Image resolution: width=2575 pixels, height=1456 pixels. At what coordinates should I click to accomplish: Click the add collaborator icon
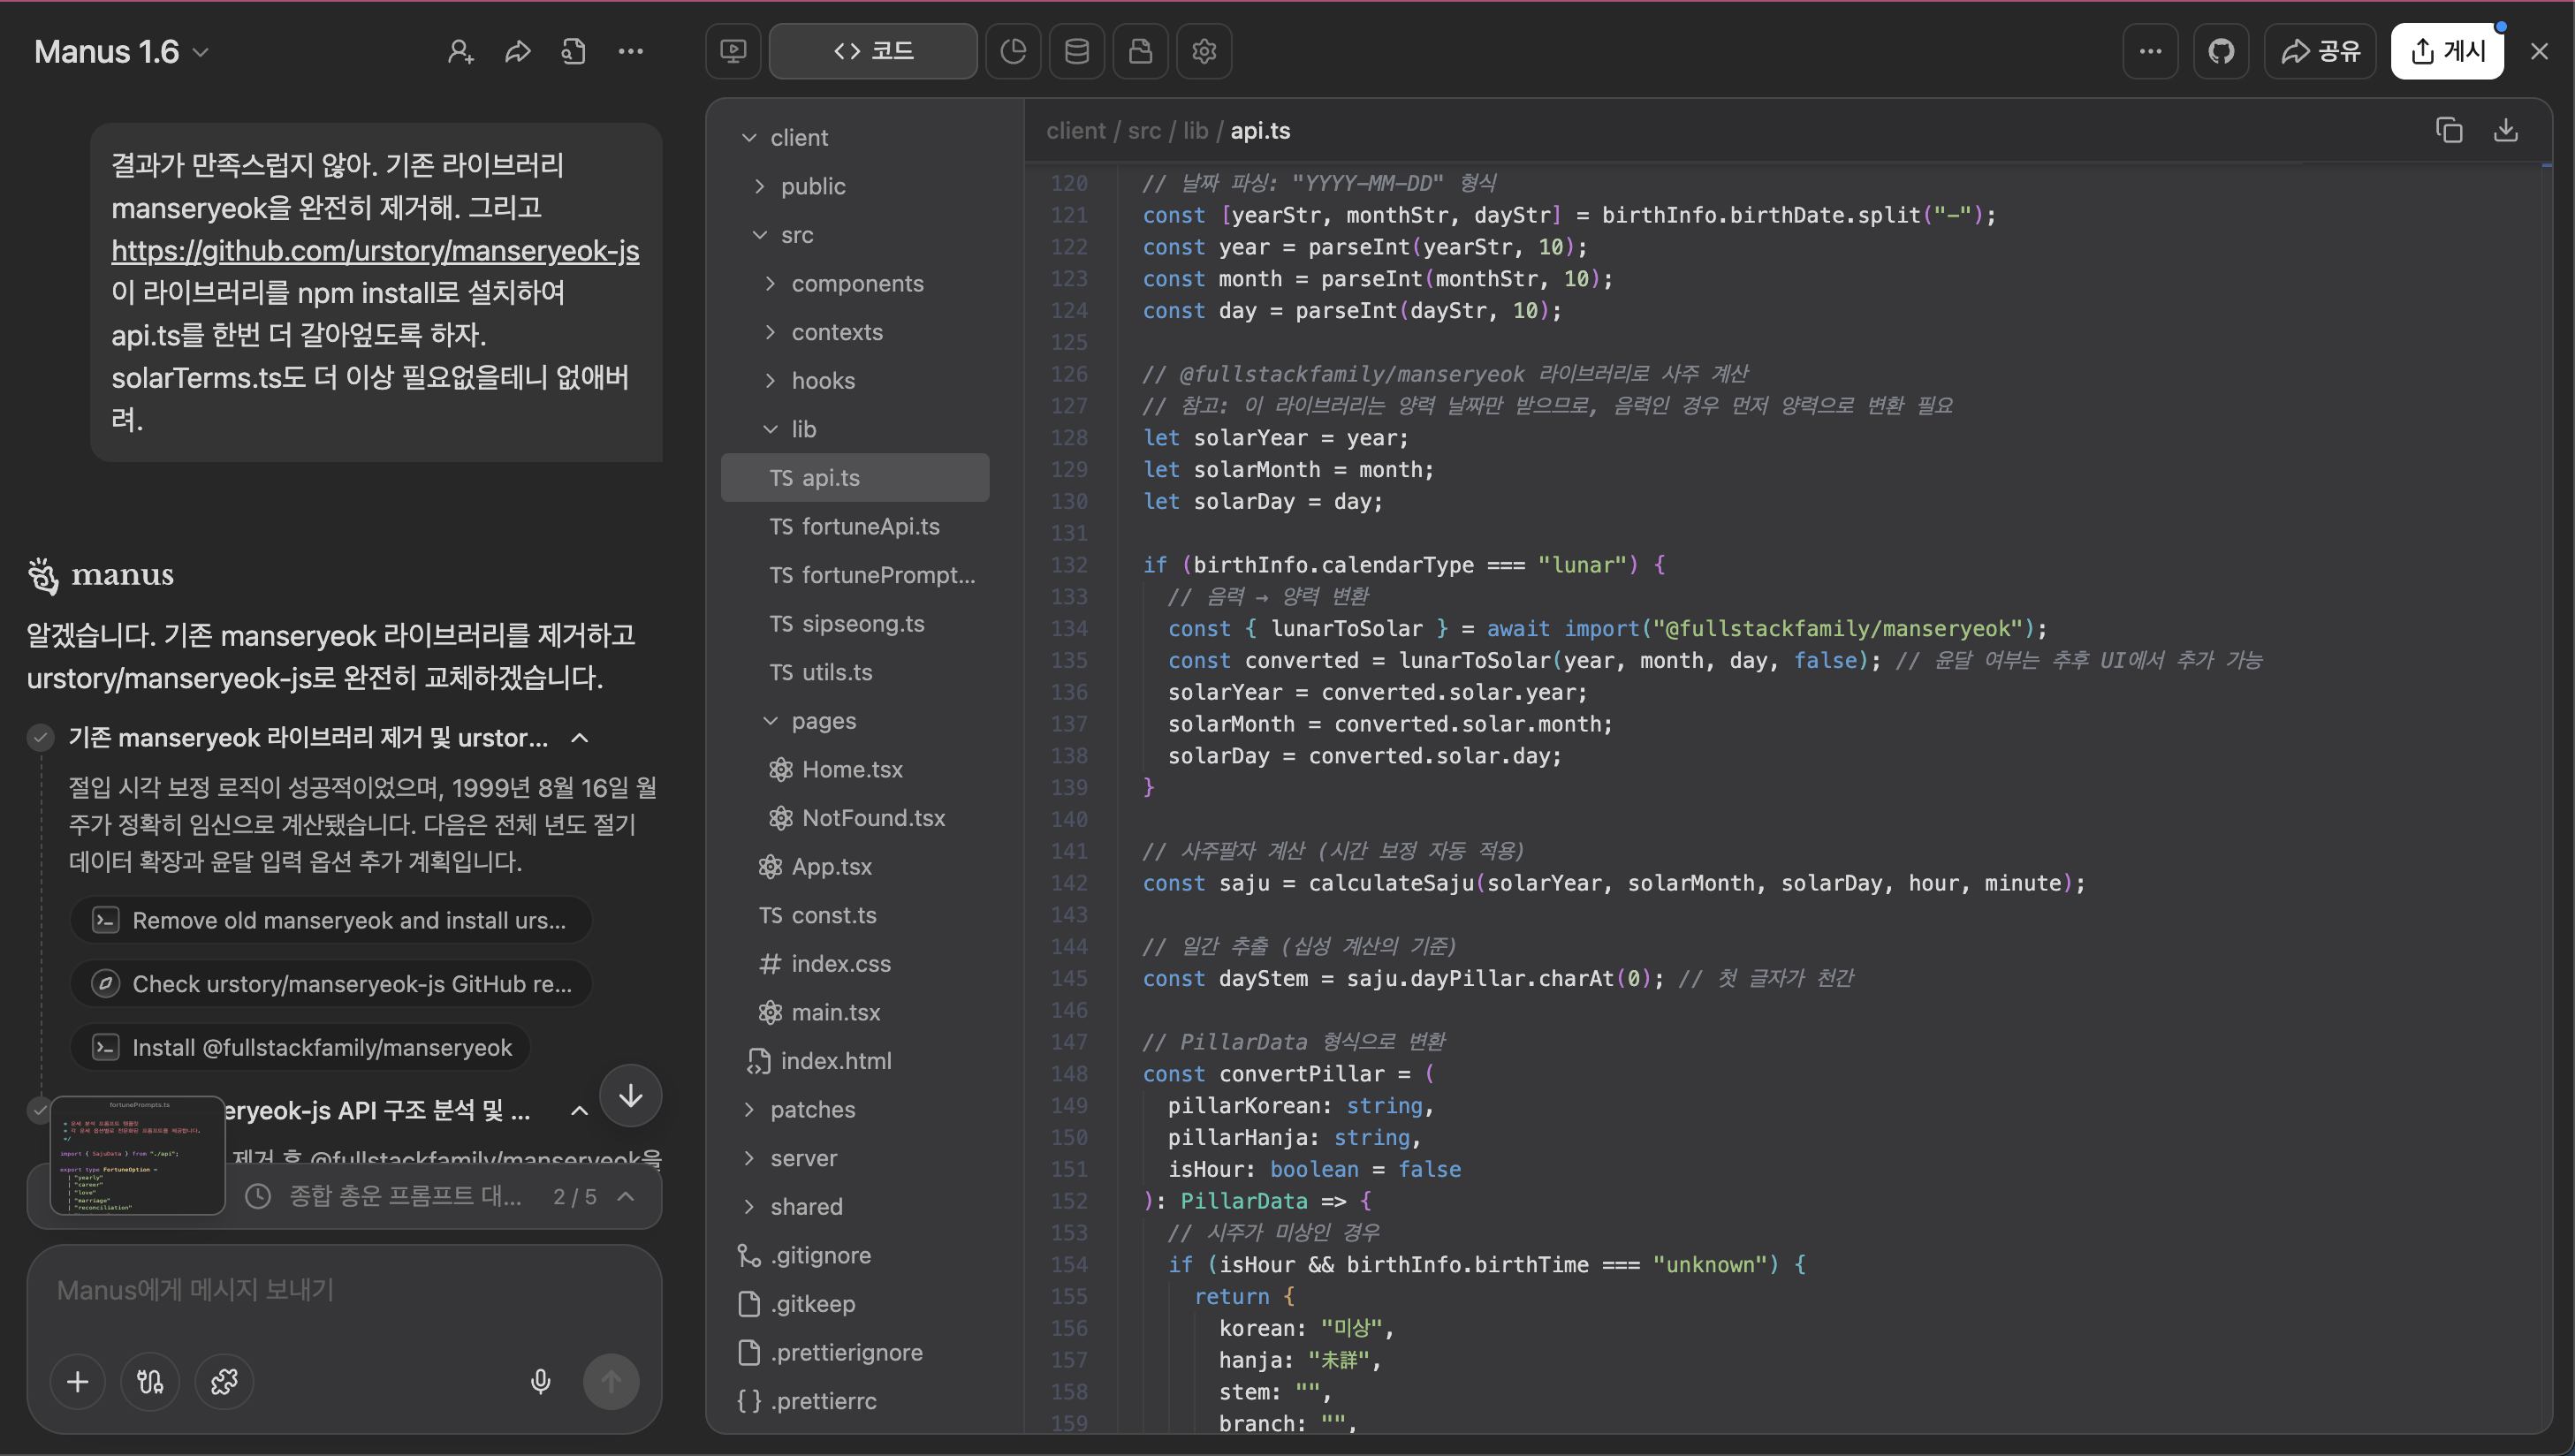460,51
